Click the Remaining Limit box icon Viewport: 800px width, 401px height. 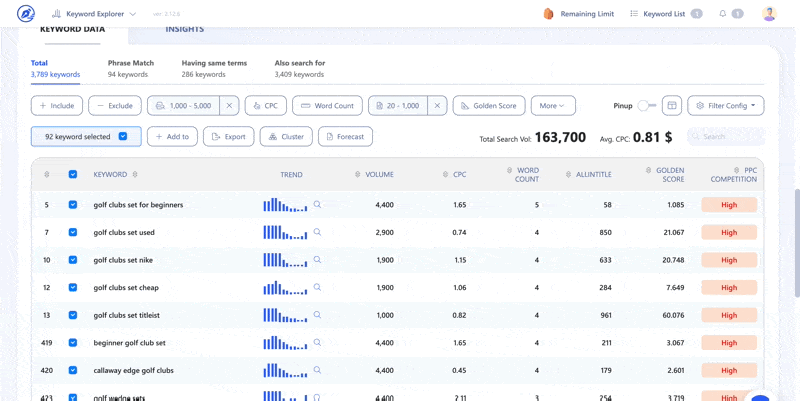[548, 14]
